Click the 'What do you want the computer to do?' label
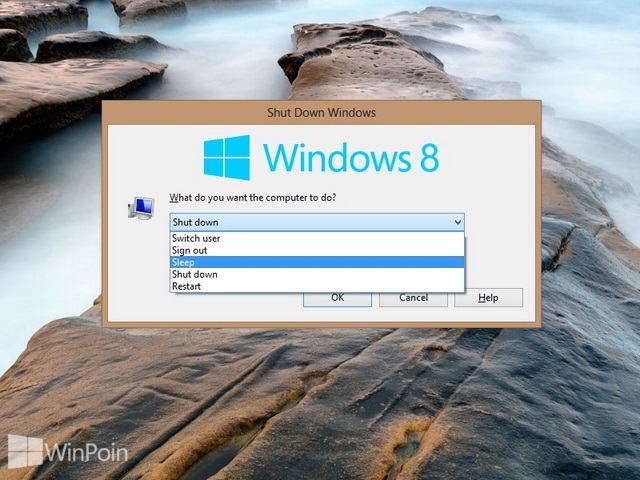 tap(253, 198)
